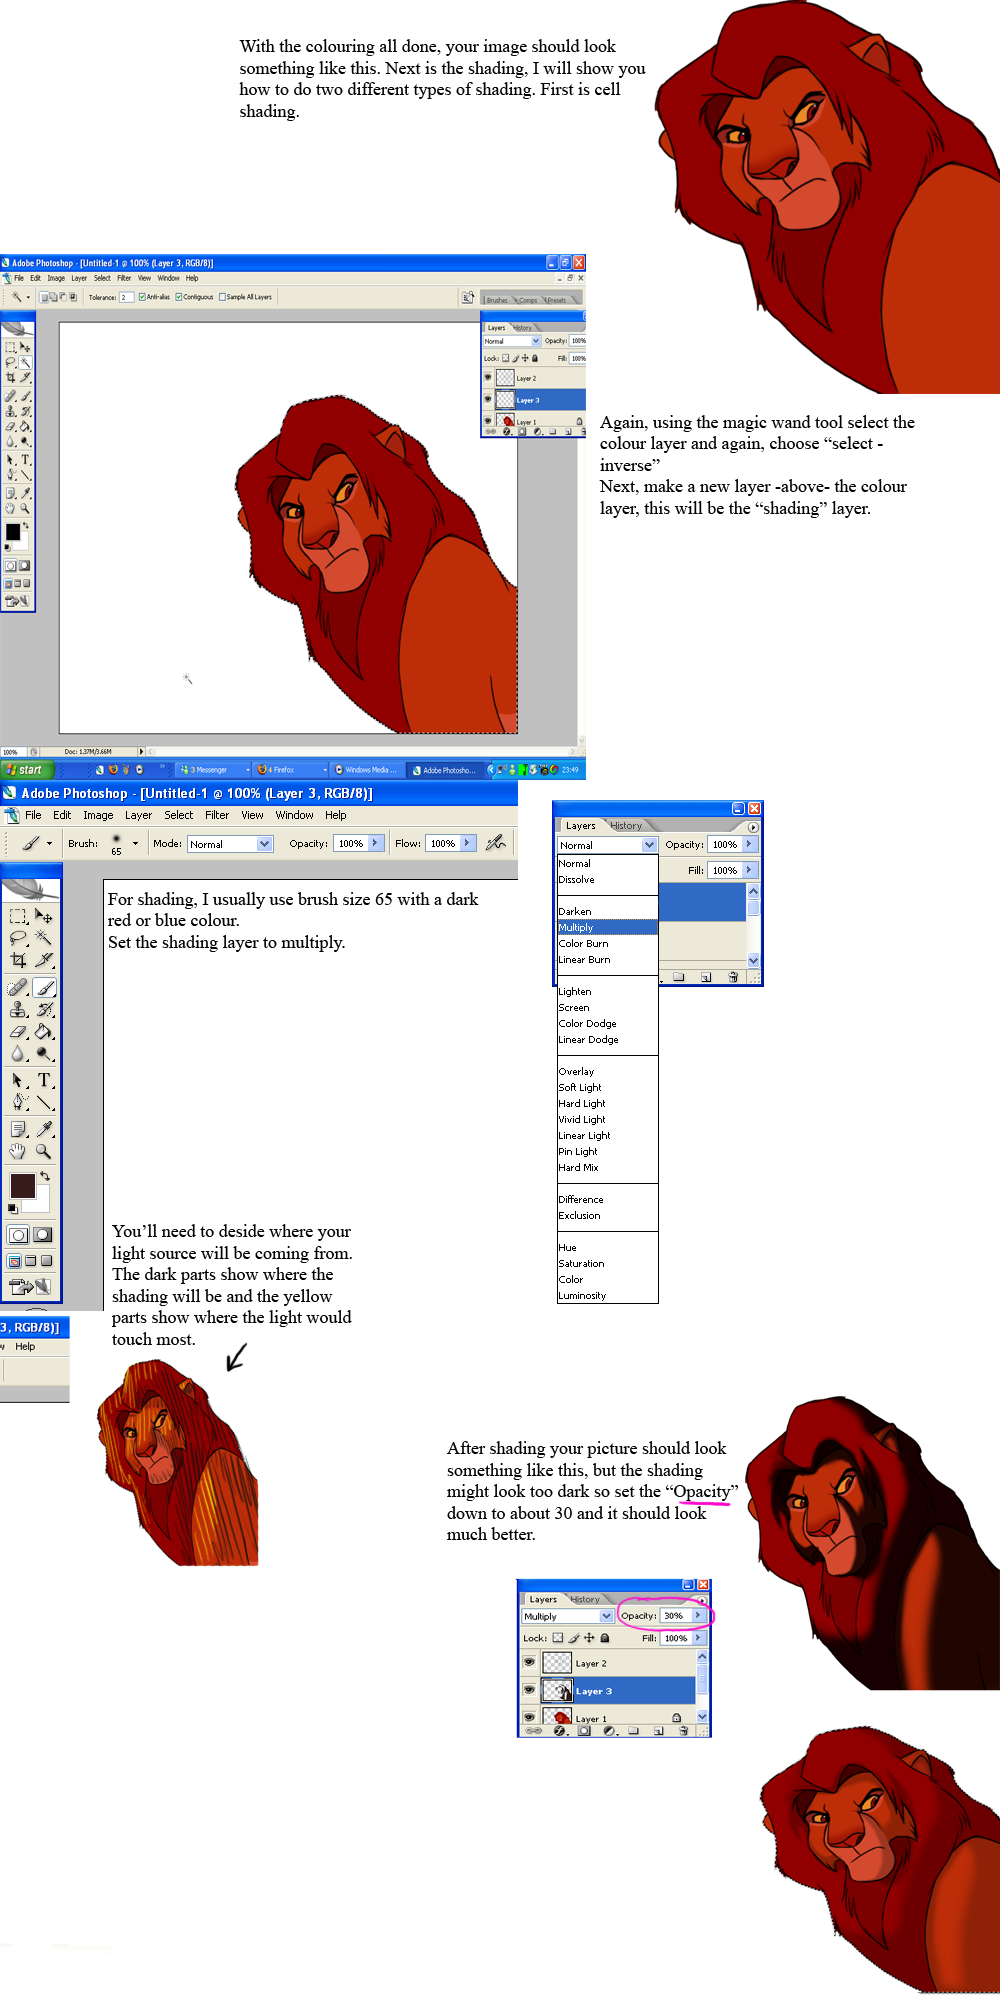Click the Windows start button
Image resolution: width=1000 pixels, height=2000 pixels.
[x=25, y=770]
